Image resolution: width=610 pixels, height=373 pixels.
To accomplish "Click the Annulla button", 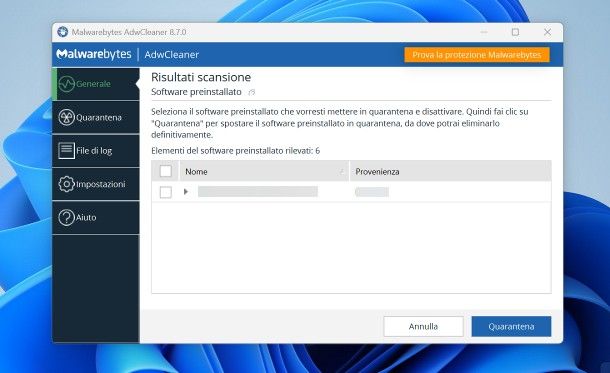I will click(423, 326).
